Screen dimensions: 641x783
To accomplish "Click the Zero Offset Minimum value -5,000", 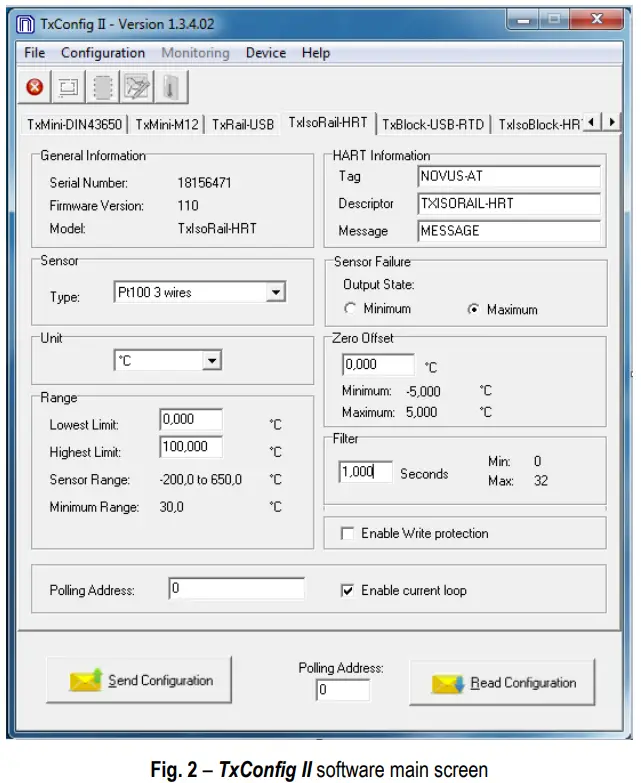I will (x=423, y=391).
